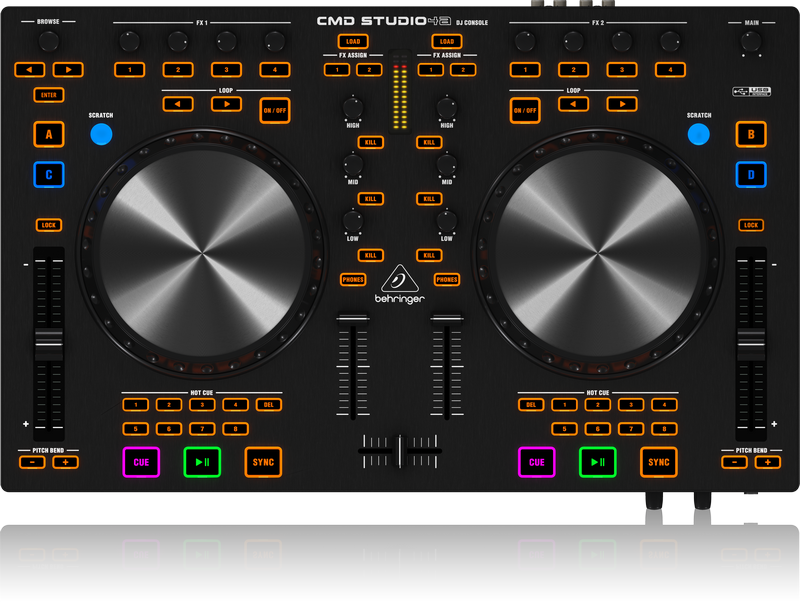Click the left browse back arrow button

point(30,69)
